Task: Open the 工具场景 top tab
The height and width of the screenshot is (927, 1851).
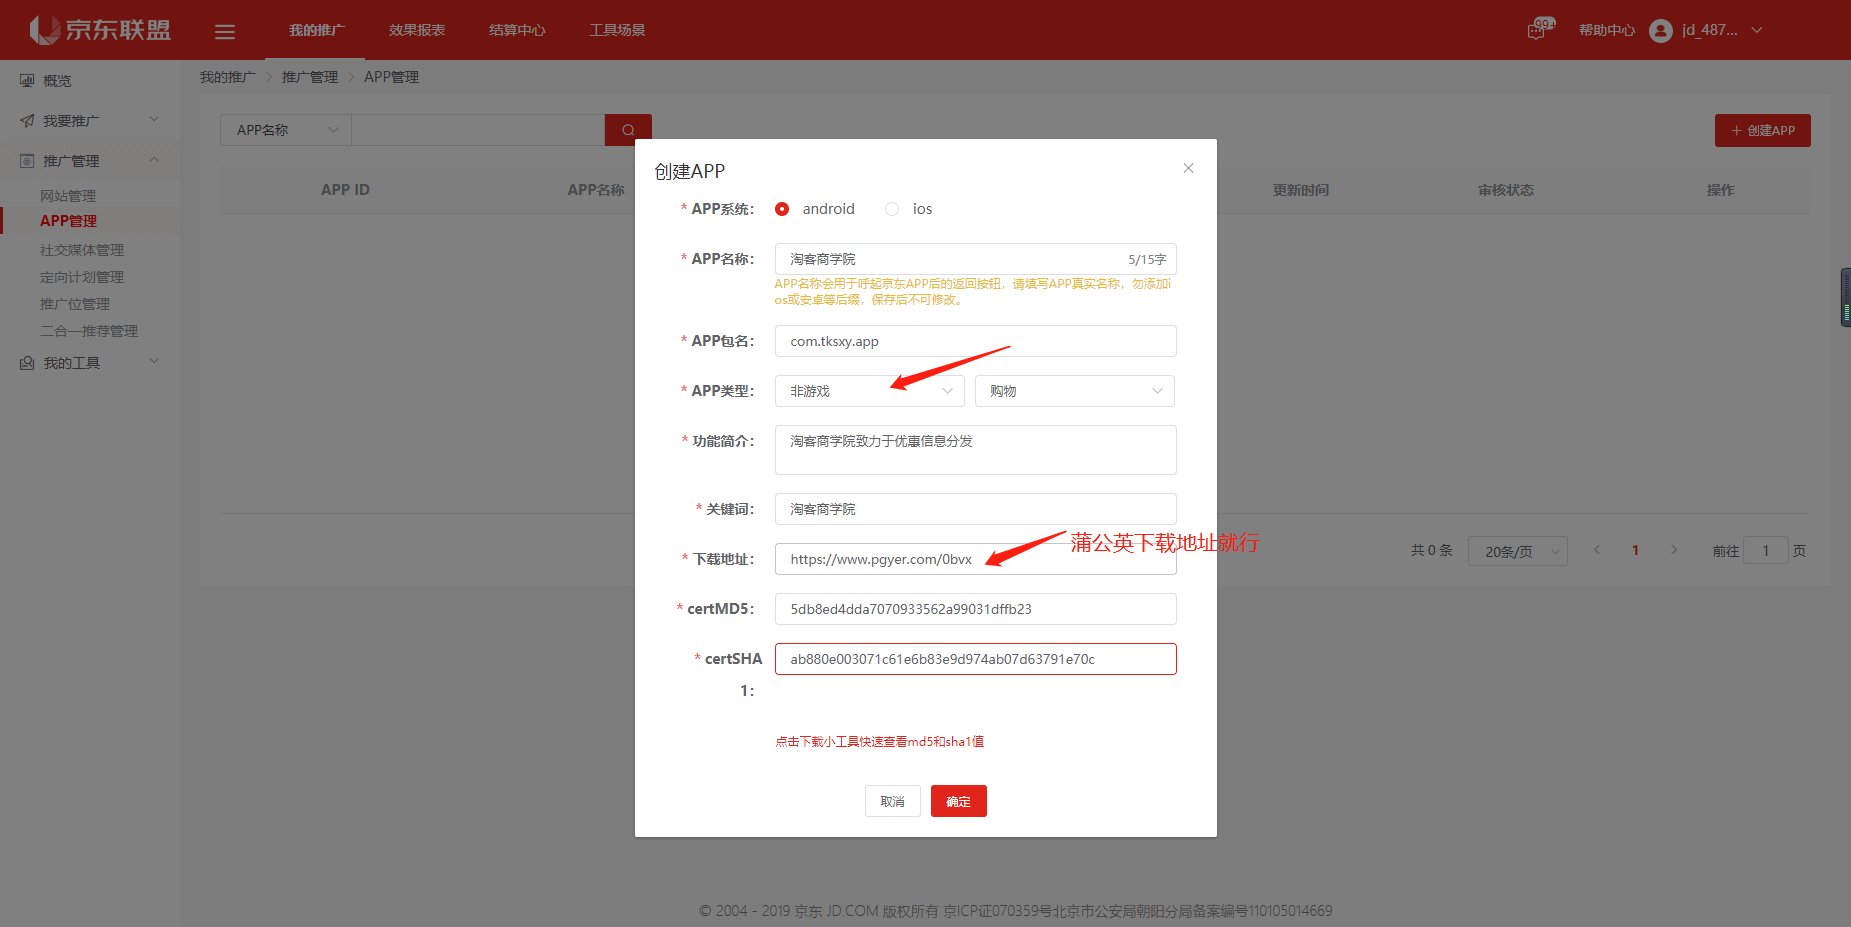Action: pyautogui.click(x=617, y=30)
